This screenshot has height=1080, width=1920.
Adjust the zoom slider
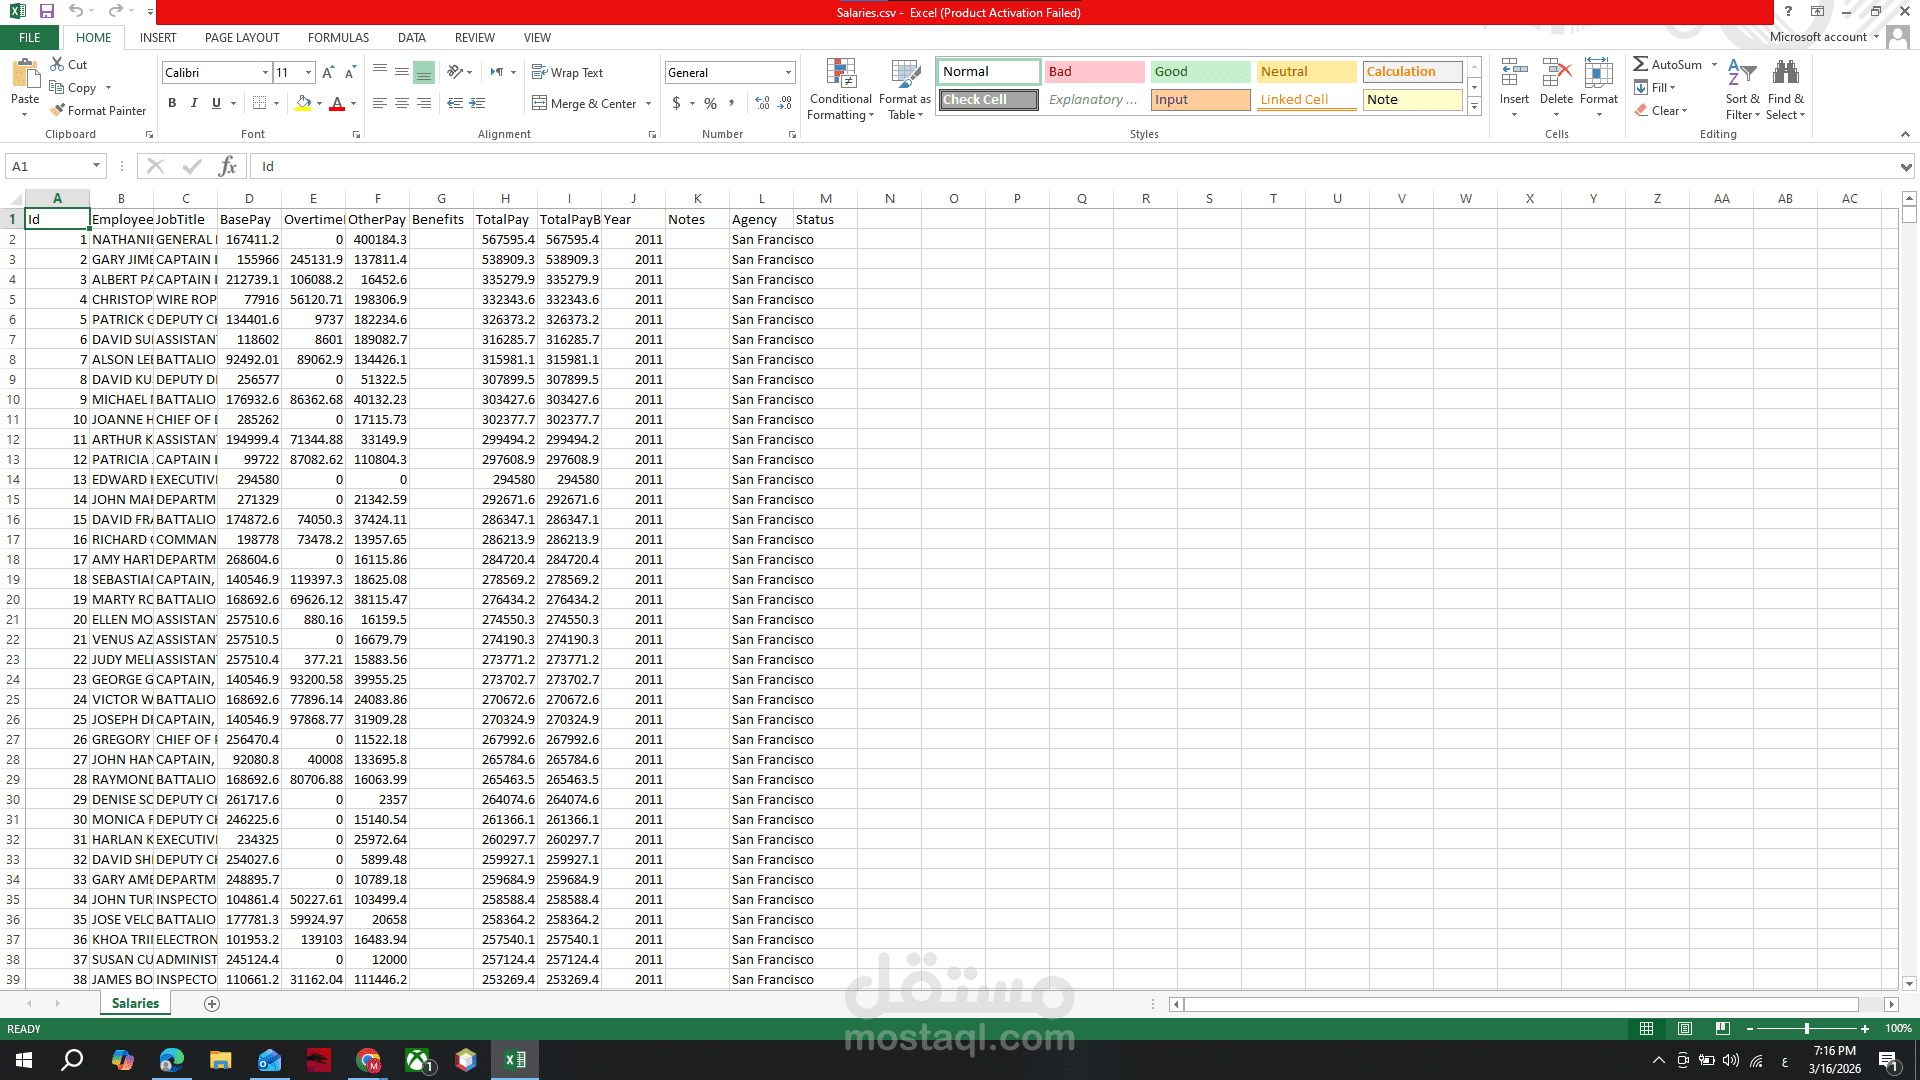[1809, 1028]
